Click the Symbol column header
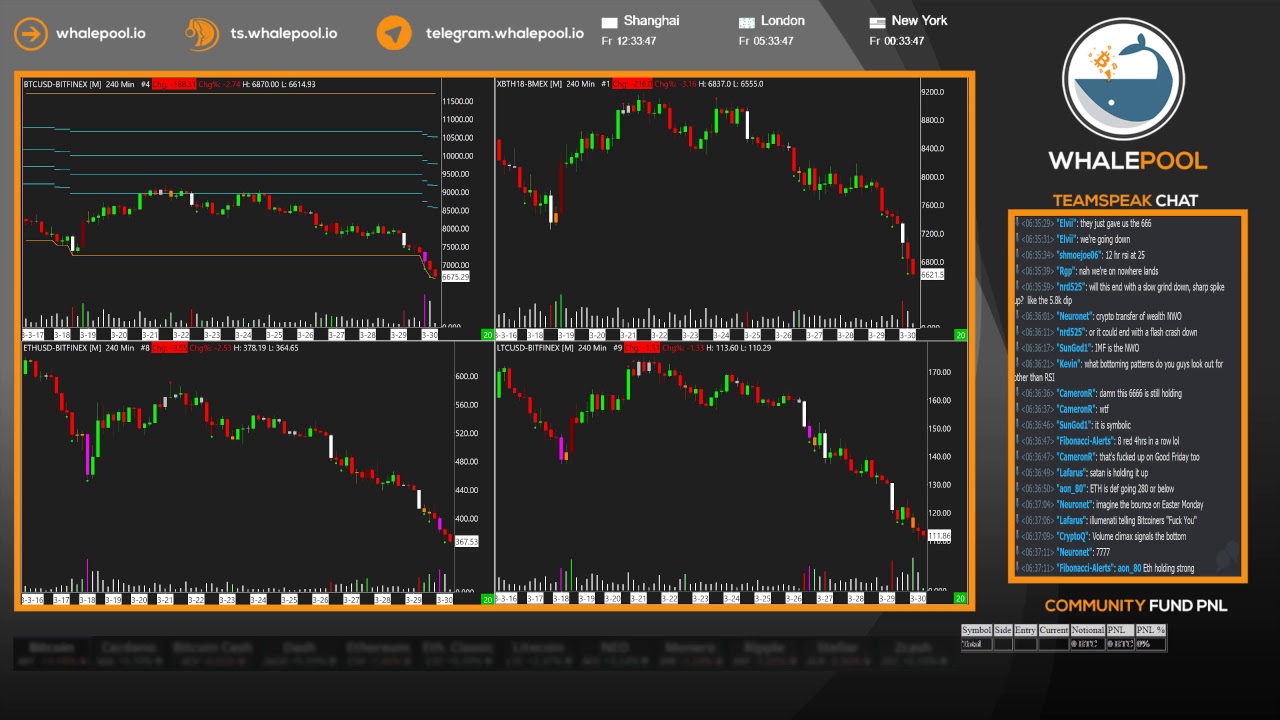Image resolution: width=1280 pixels, height=720 pixels. (x=976, y=631)
